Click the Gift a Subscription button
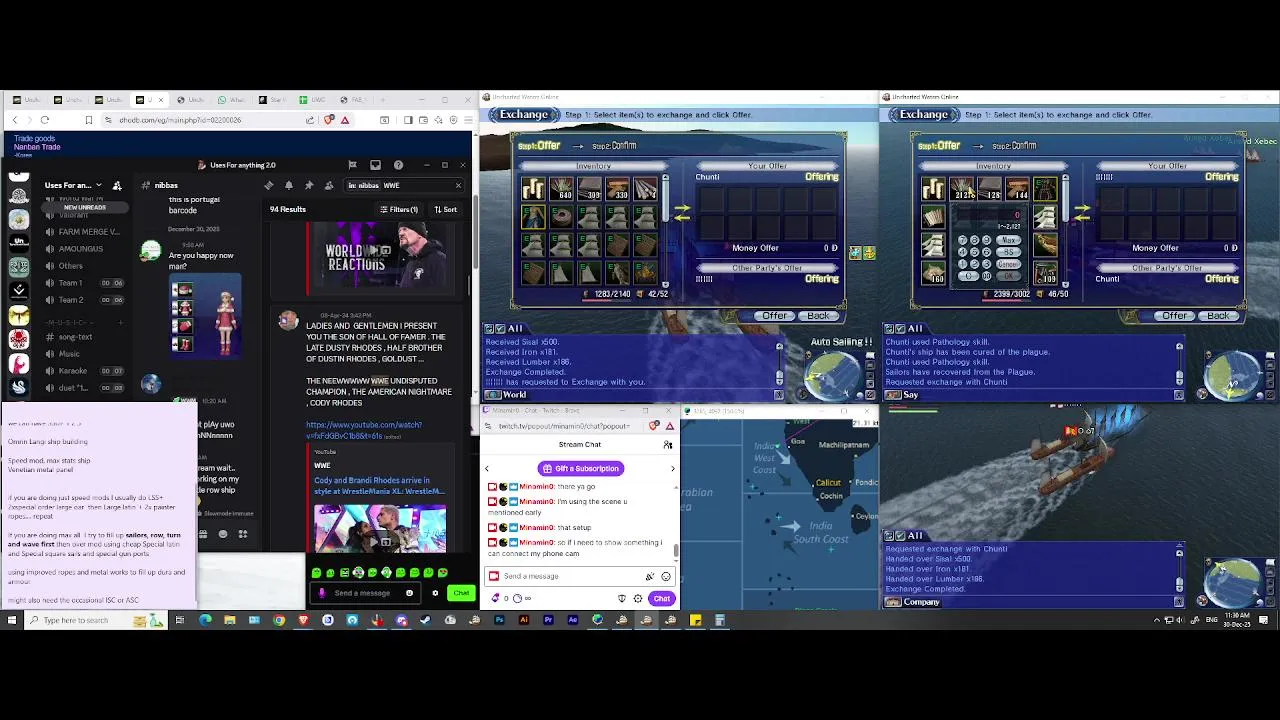Screen dimensions: 1280x720 pyautogui.click(x=580, y=469)
